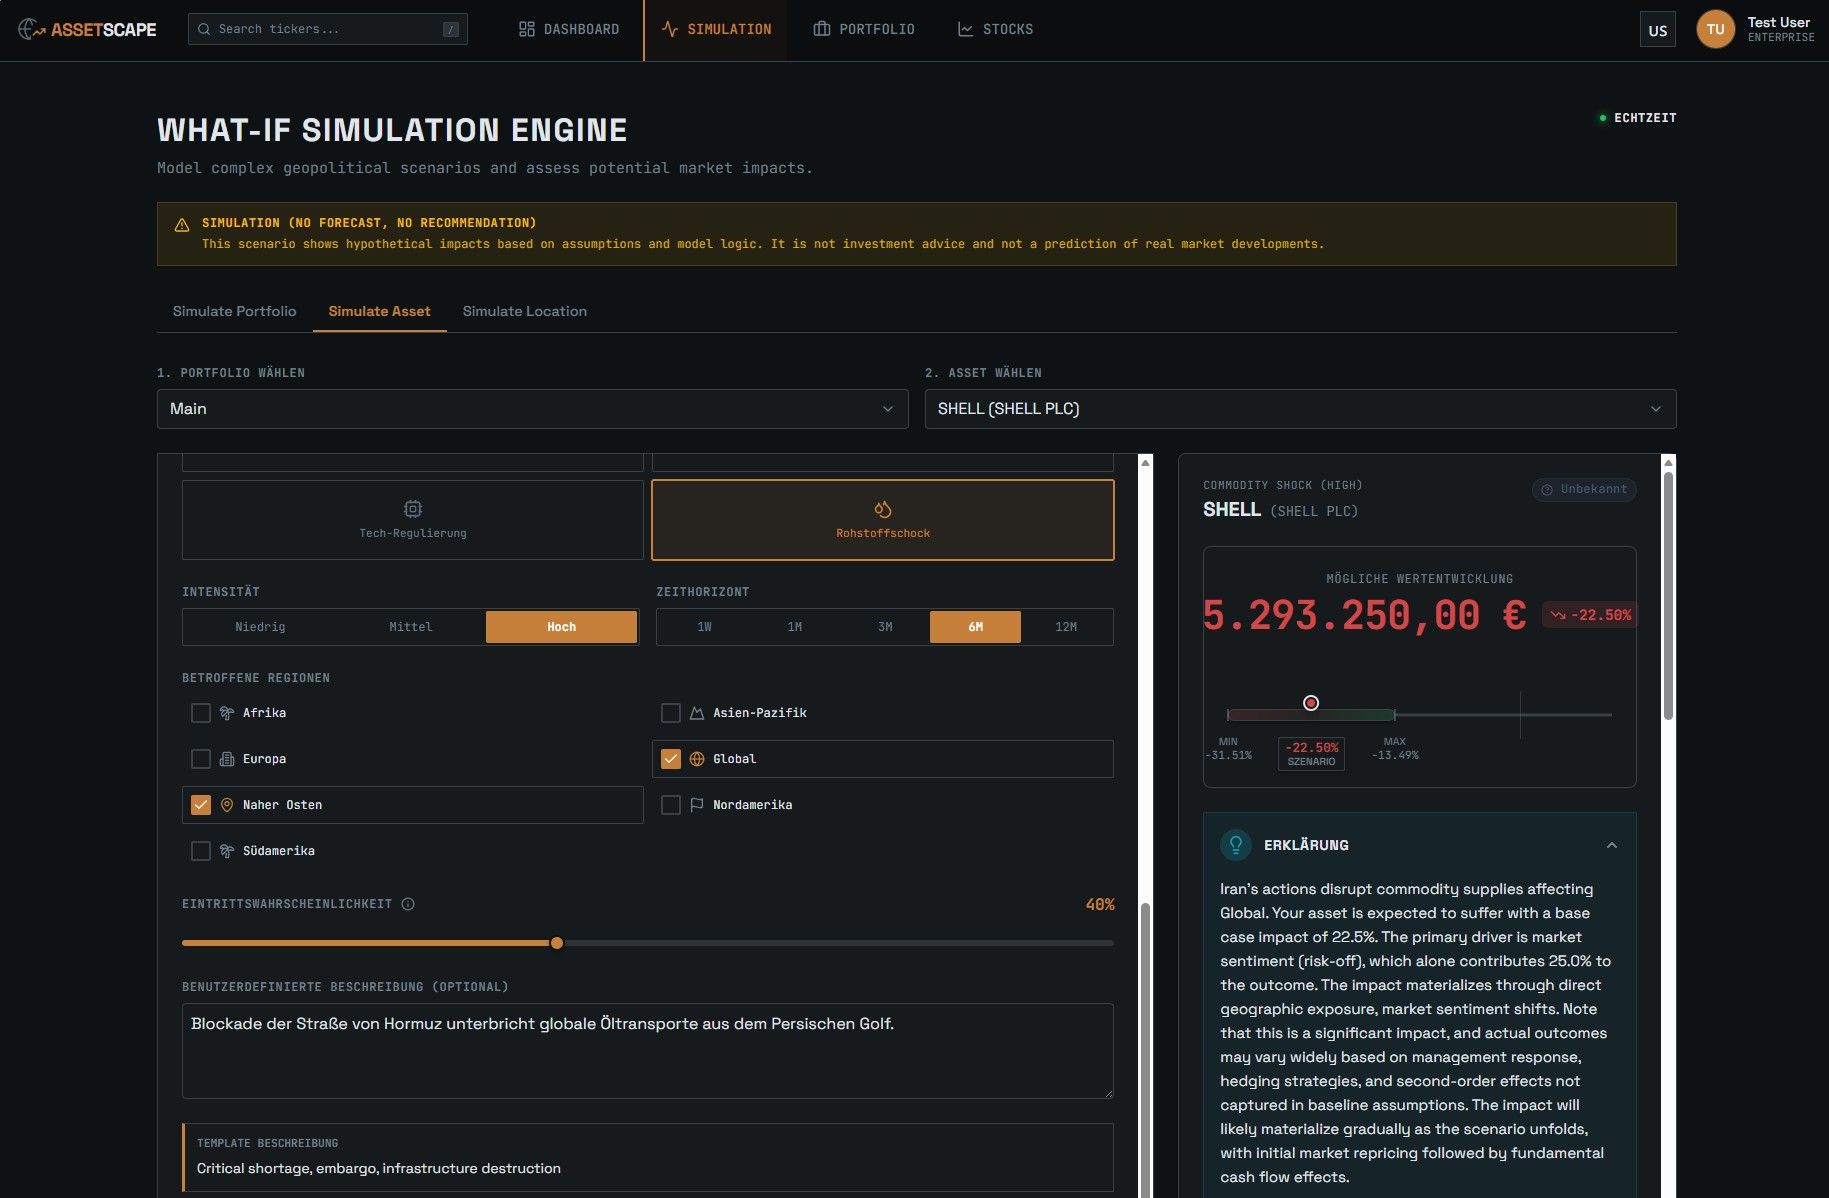1829x1198 pixels.
Task: Click the TU user avatar
Action: (x=1715, y=29)
